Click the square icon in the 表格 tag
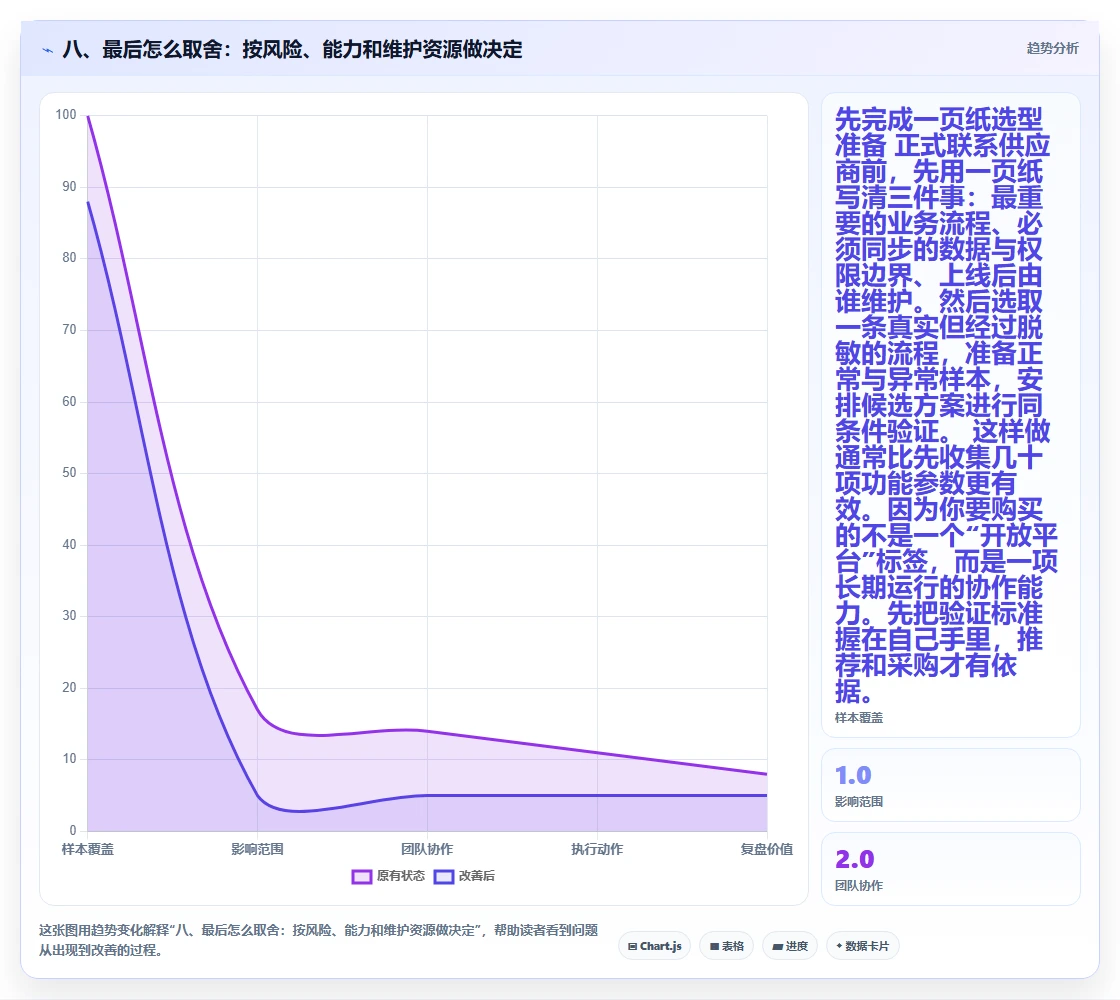This screenshot has height=1000, width=1120. [714, 946]
